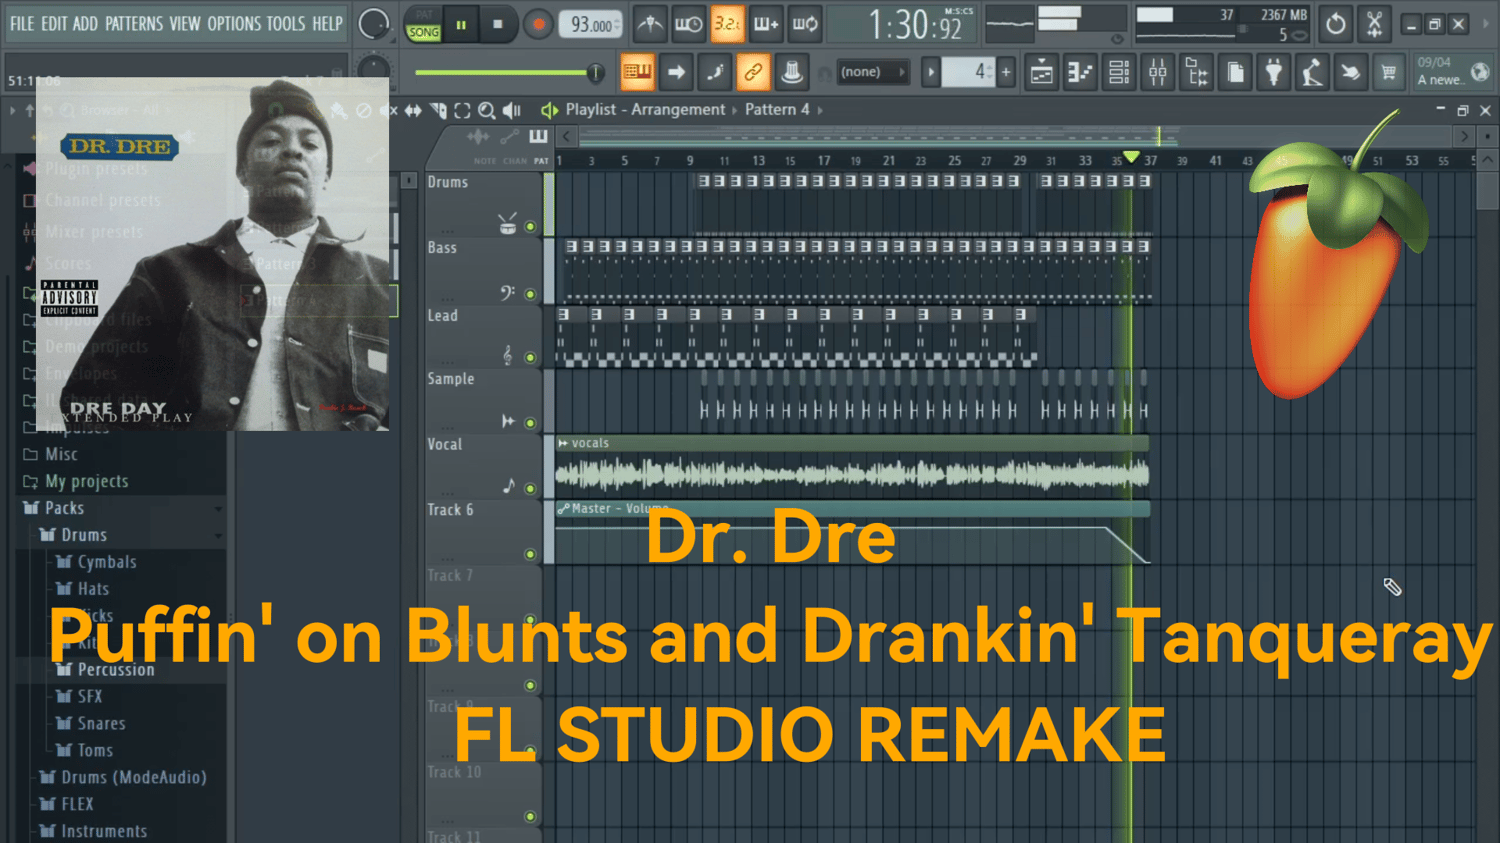Open the plugin picker plug icon
Viewport: 1500px width, 843px height.
click(x=1273, y=72)
